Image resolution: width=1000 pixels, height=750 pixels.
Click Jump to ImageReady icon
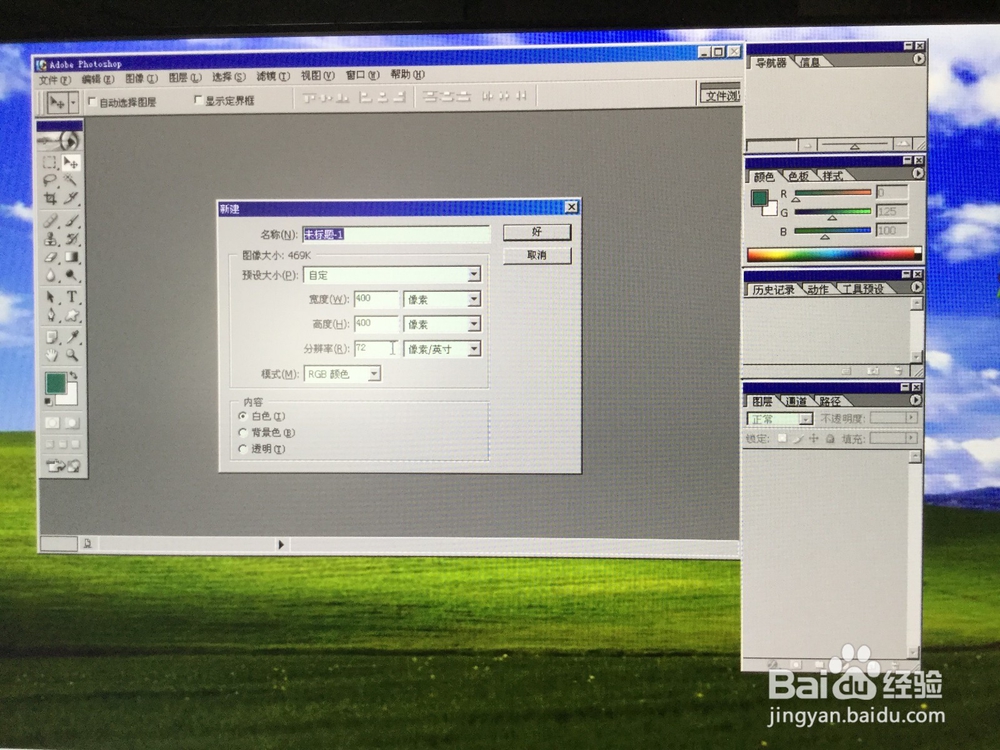coord(62,466)
